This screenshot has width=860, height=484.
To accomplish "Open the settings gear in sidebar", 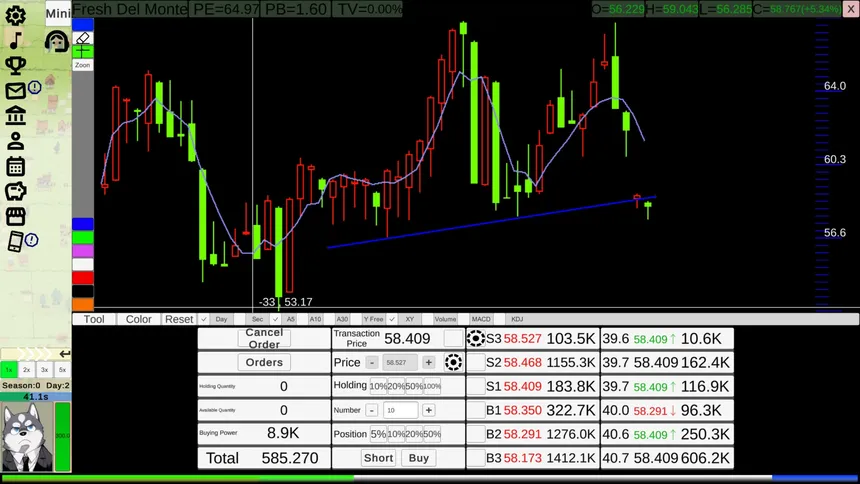I will (15, 15).
